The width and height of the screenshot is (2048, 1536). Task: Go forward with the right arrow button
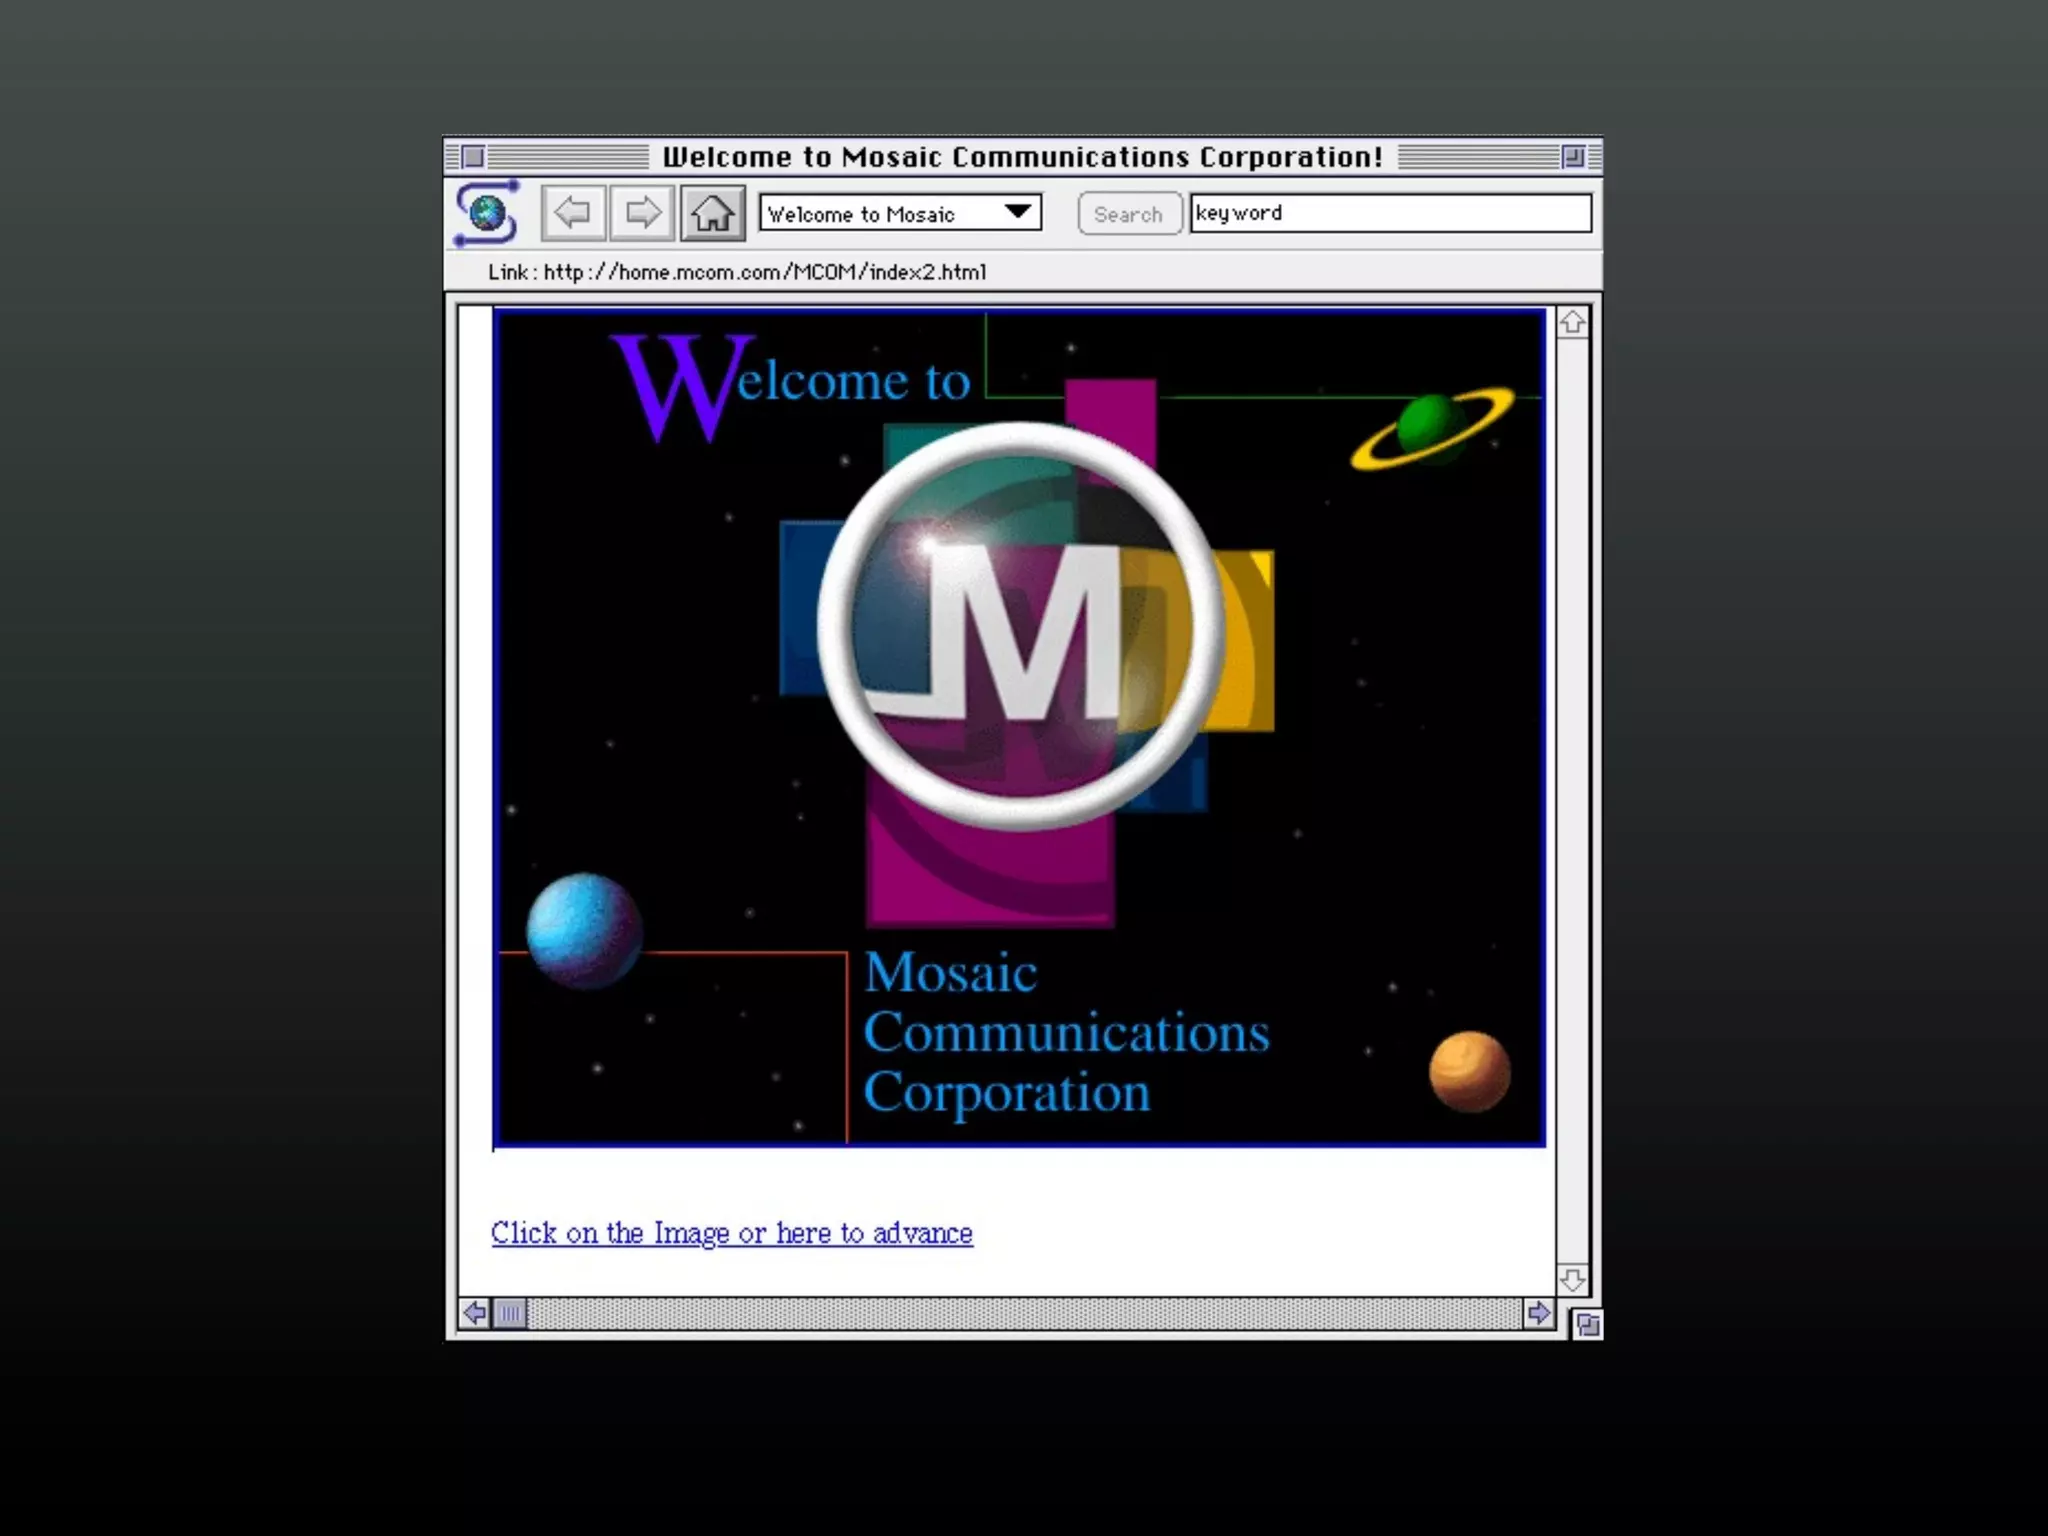642,213
